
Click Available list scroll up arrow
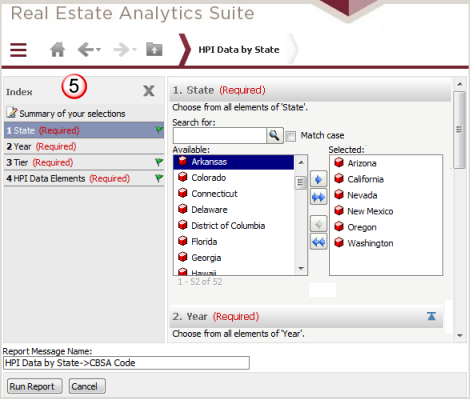[301, 162]
